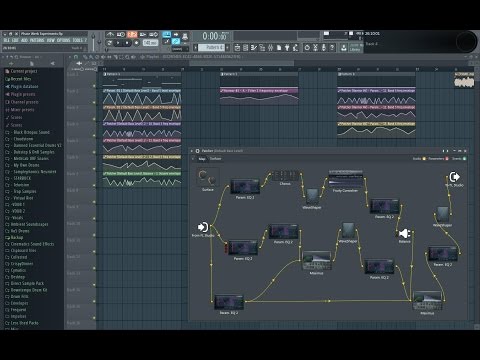Viewport: 480px width, 360px height.
Task: Adjust the master volume slider
Action: point(93,41)
